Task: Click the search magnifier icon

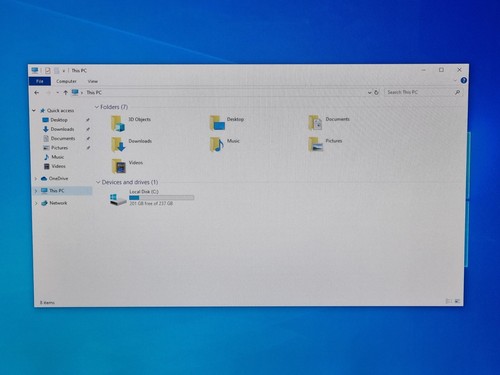Action: coord(457,92)
